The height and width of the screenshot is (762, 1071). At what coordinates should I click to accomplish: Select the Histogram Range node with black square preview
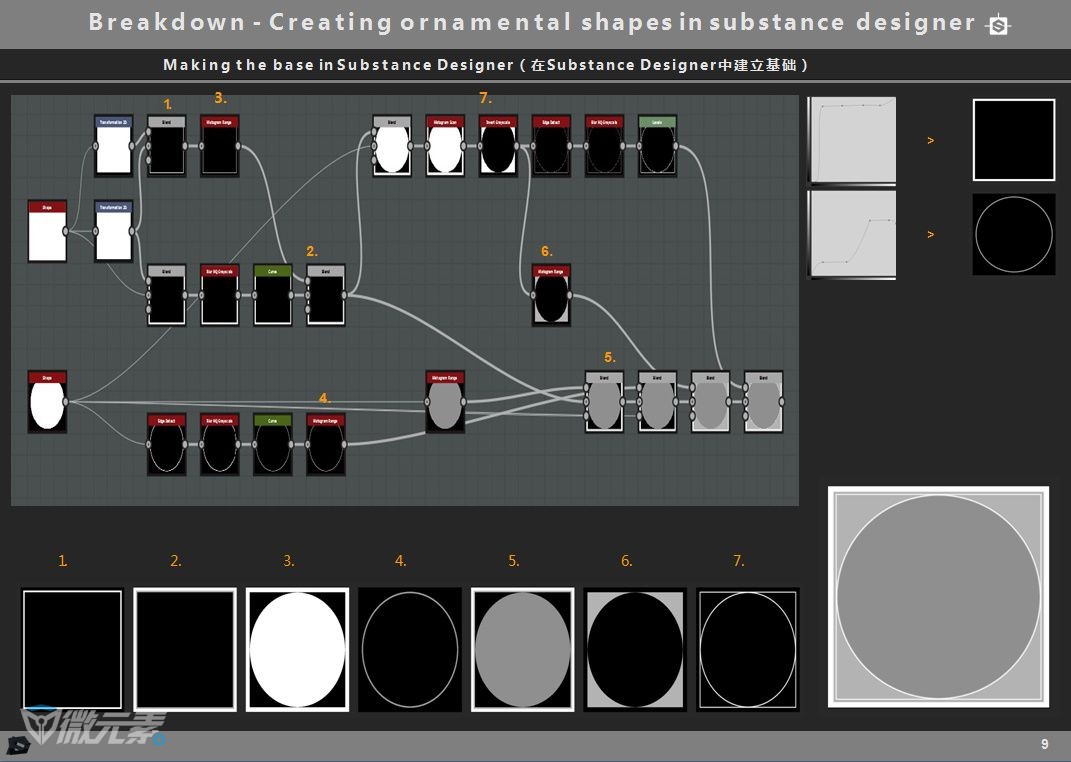click(x=220, y=145)
